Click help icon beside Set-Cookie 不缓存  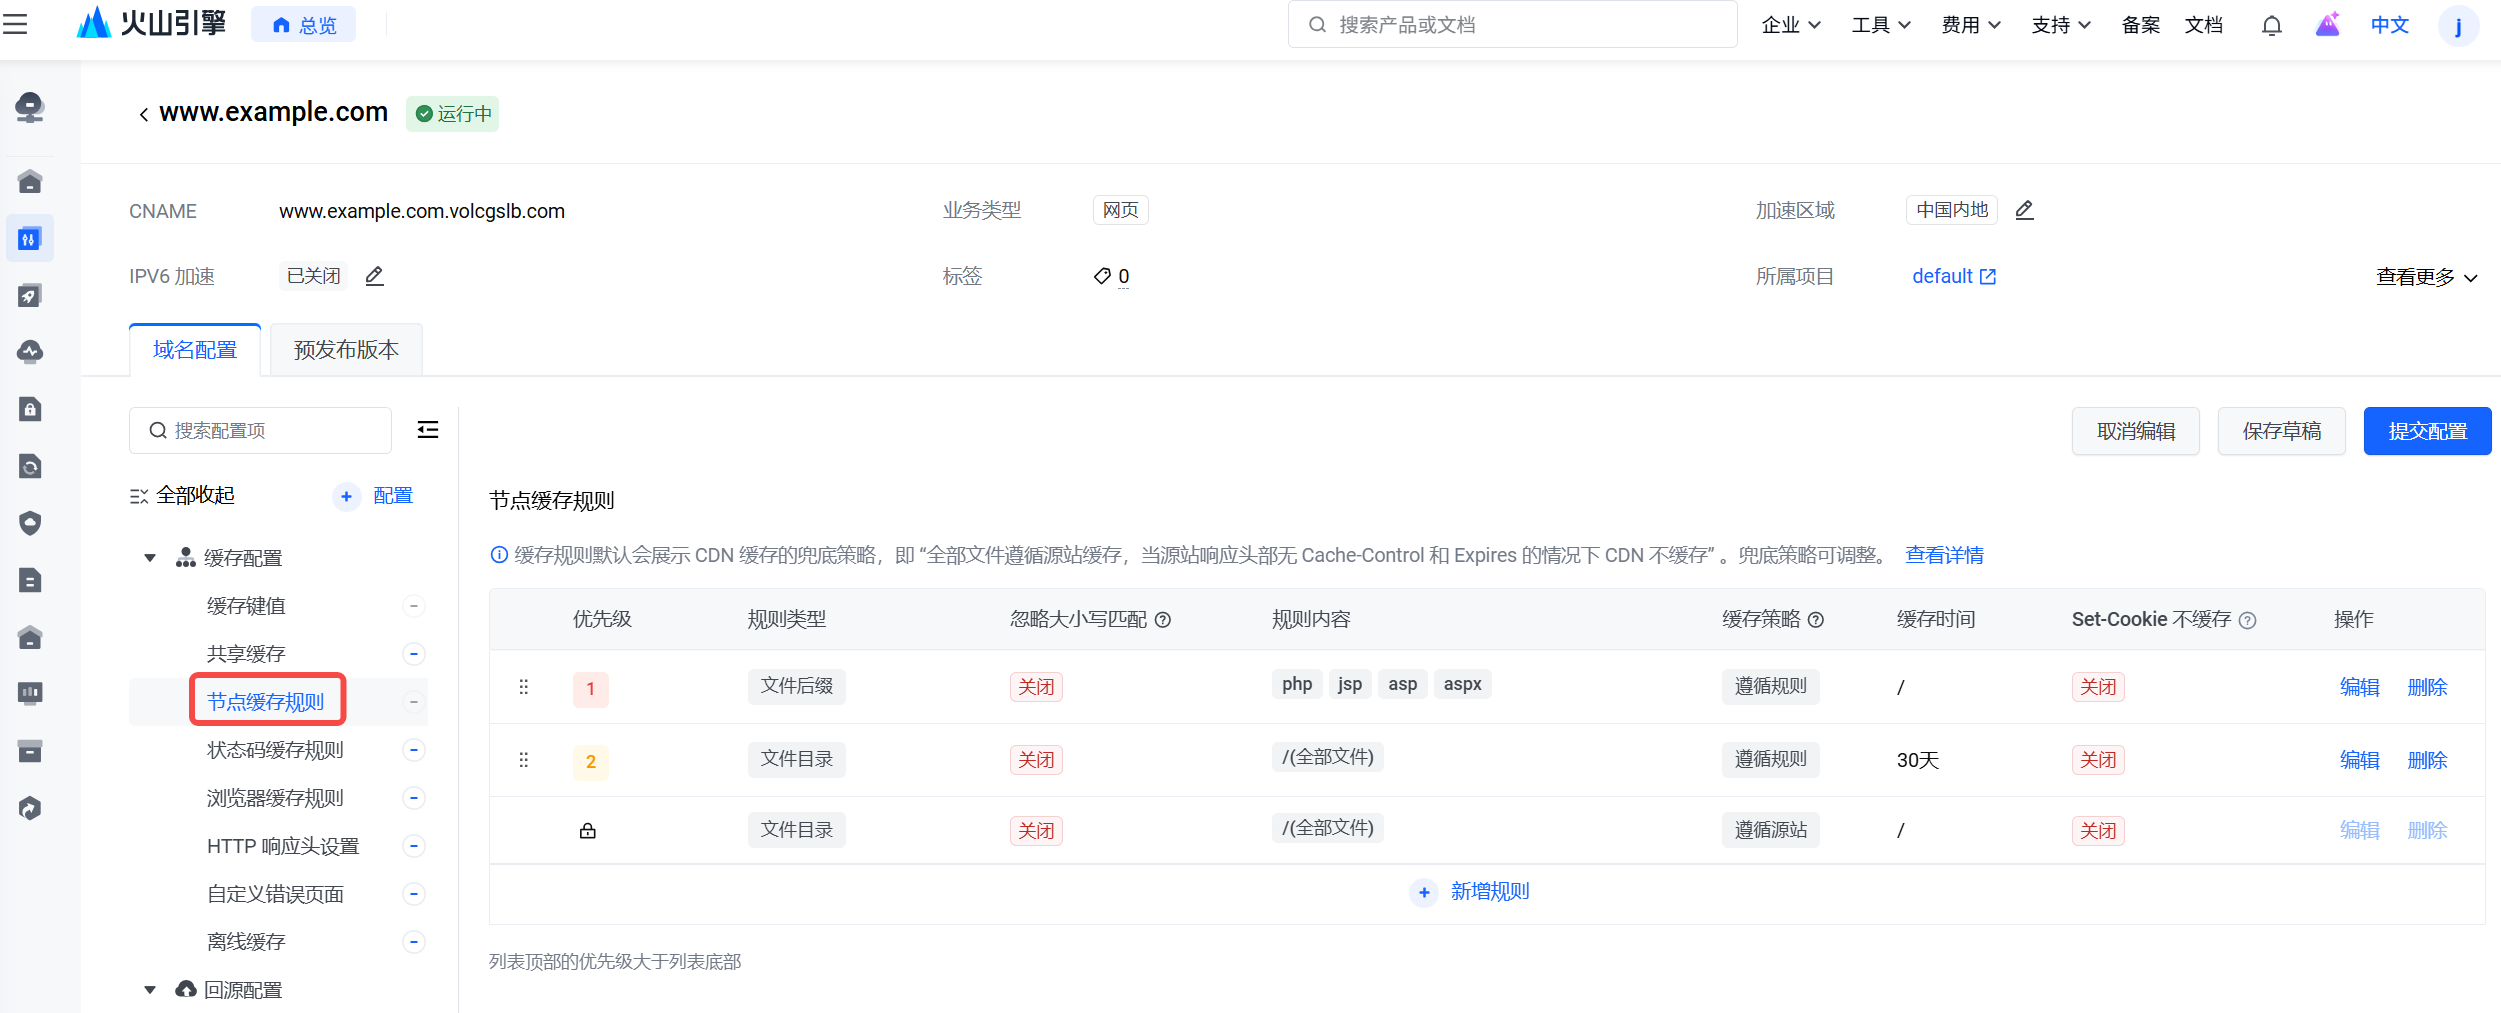[2247, 620]
